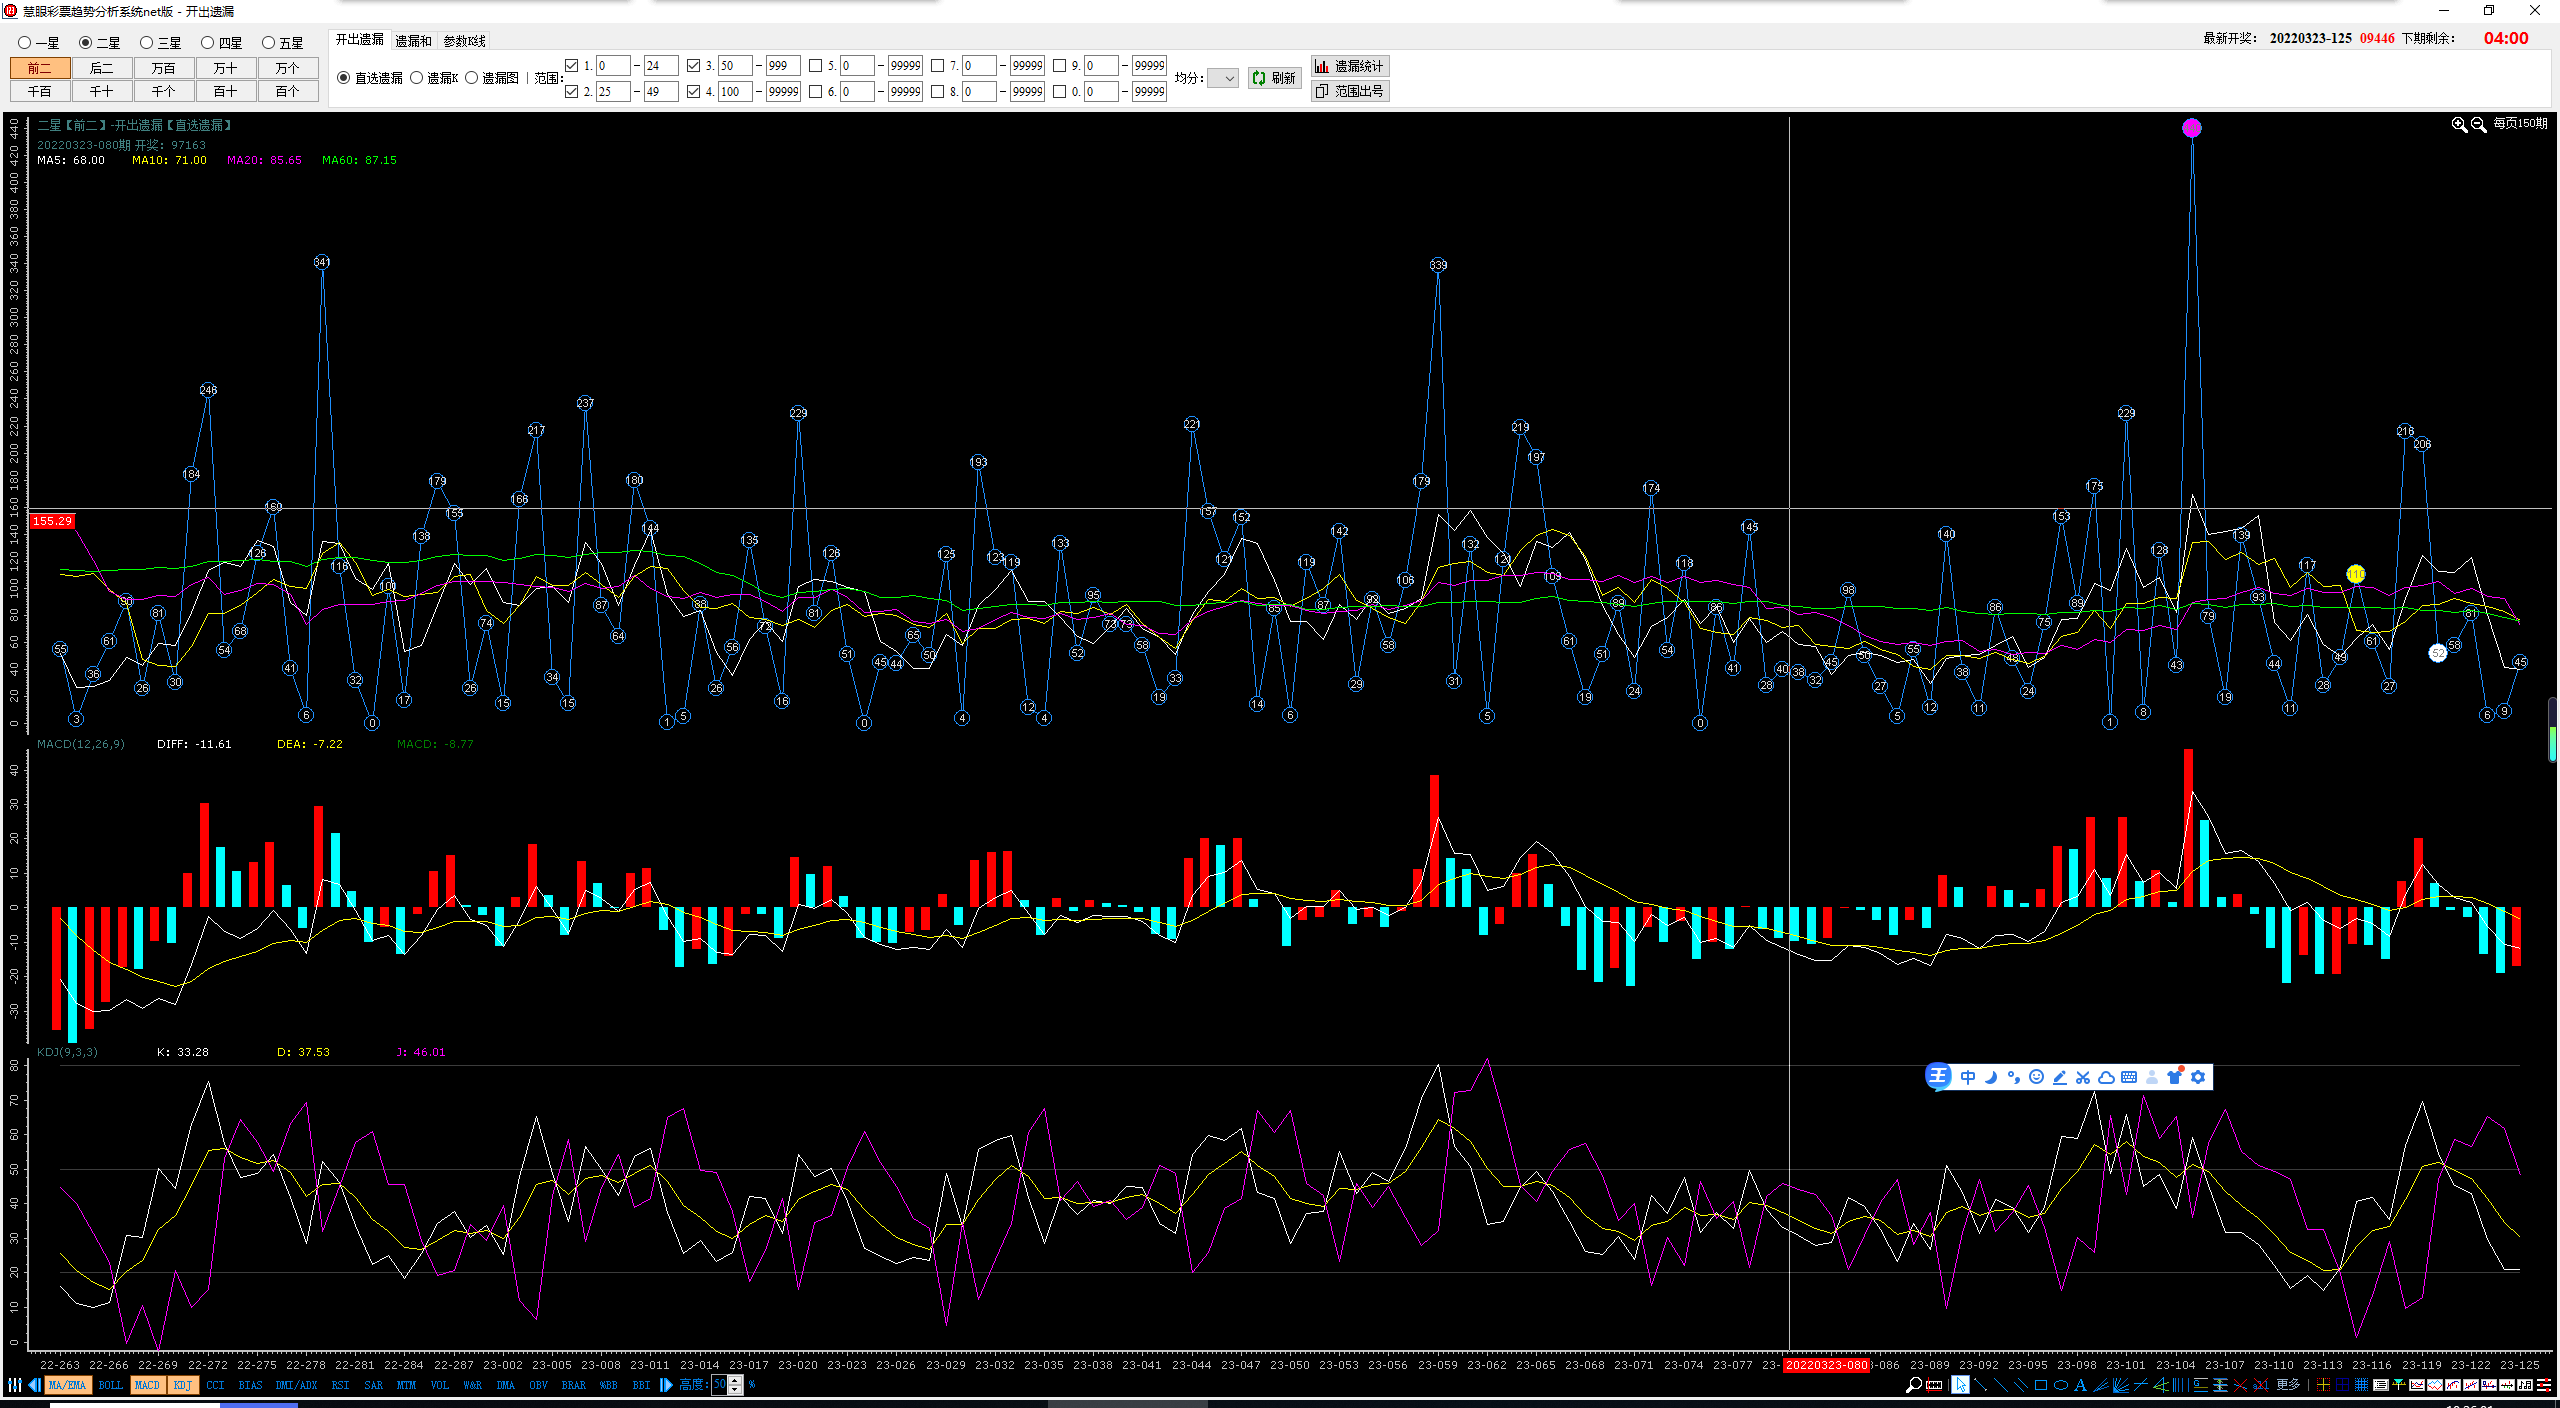
Task: Open red slider settings icon at right
Action: click(x=2544, y=1385)
